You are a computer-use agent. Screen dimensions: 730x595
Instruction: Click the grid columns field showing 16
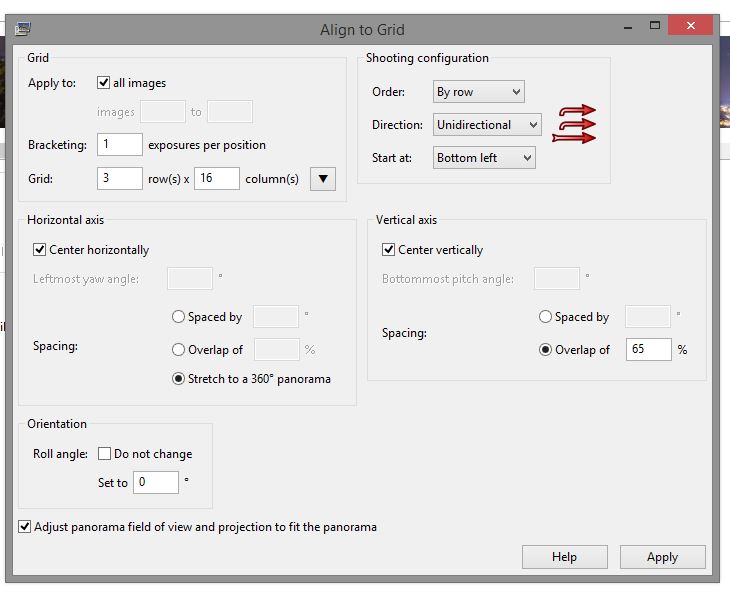click(216, 179)
